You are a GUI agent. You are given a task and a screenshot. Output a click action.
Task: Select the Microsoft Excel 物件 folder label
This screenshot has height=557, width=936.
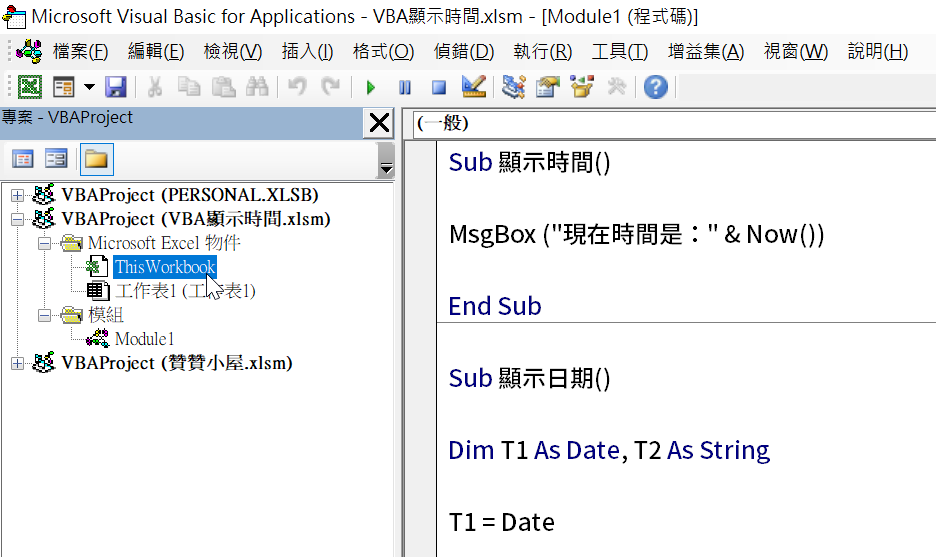164,243
